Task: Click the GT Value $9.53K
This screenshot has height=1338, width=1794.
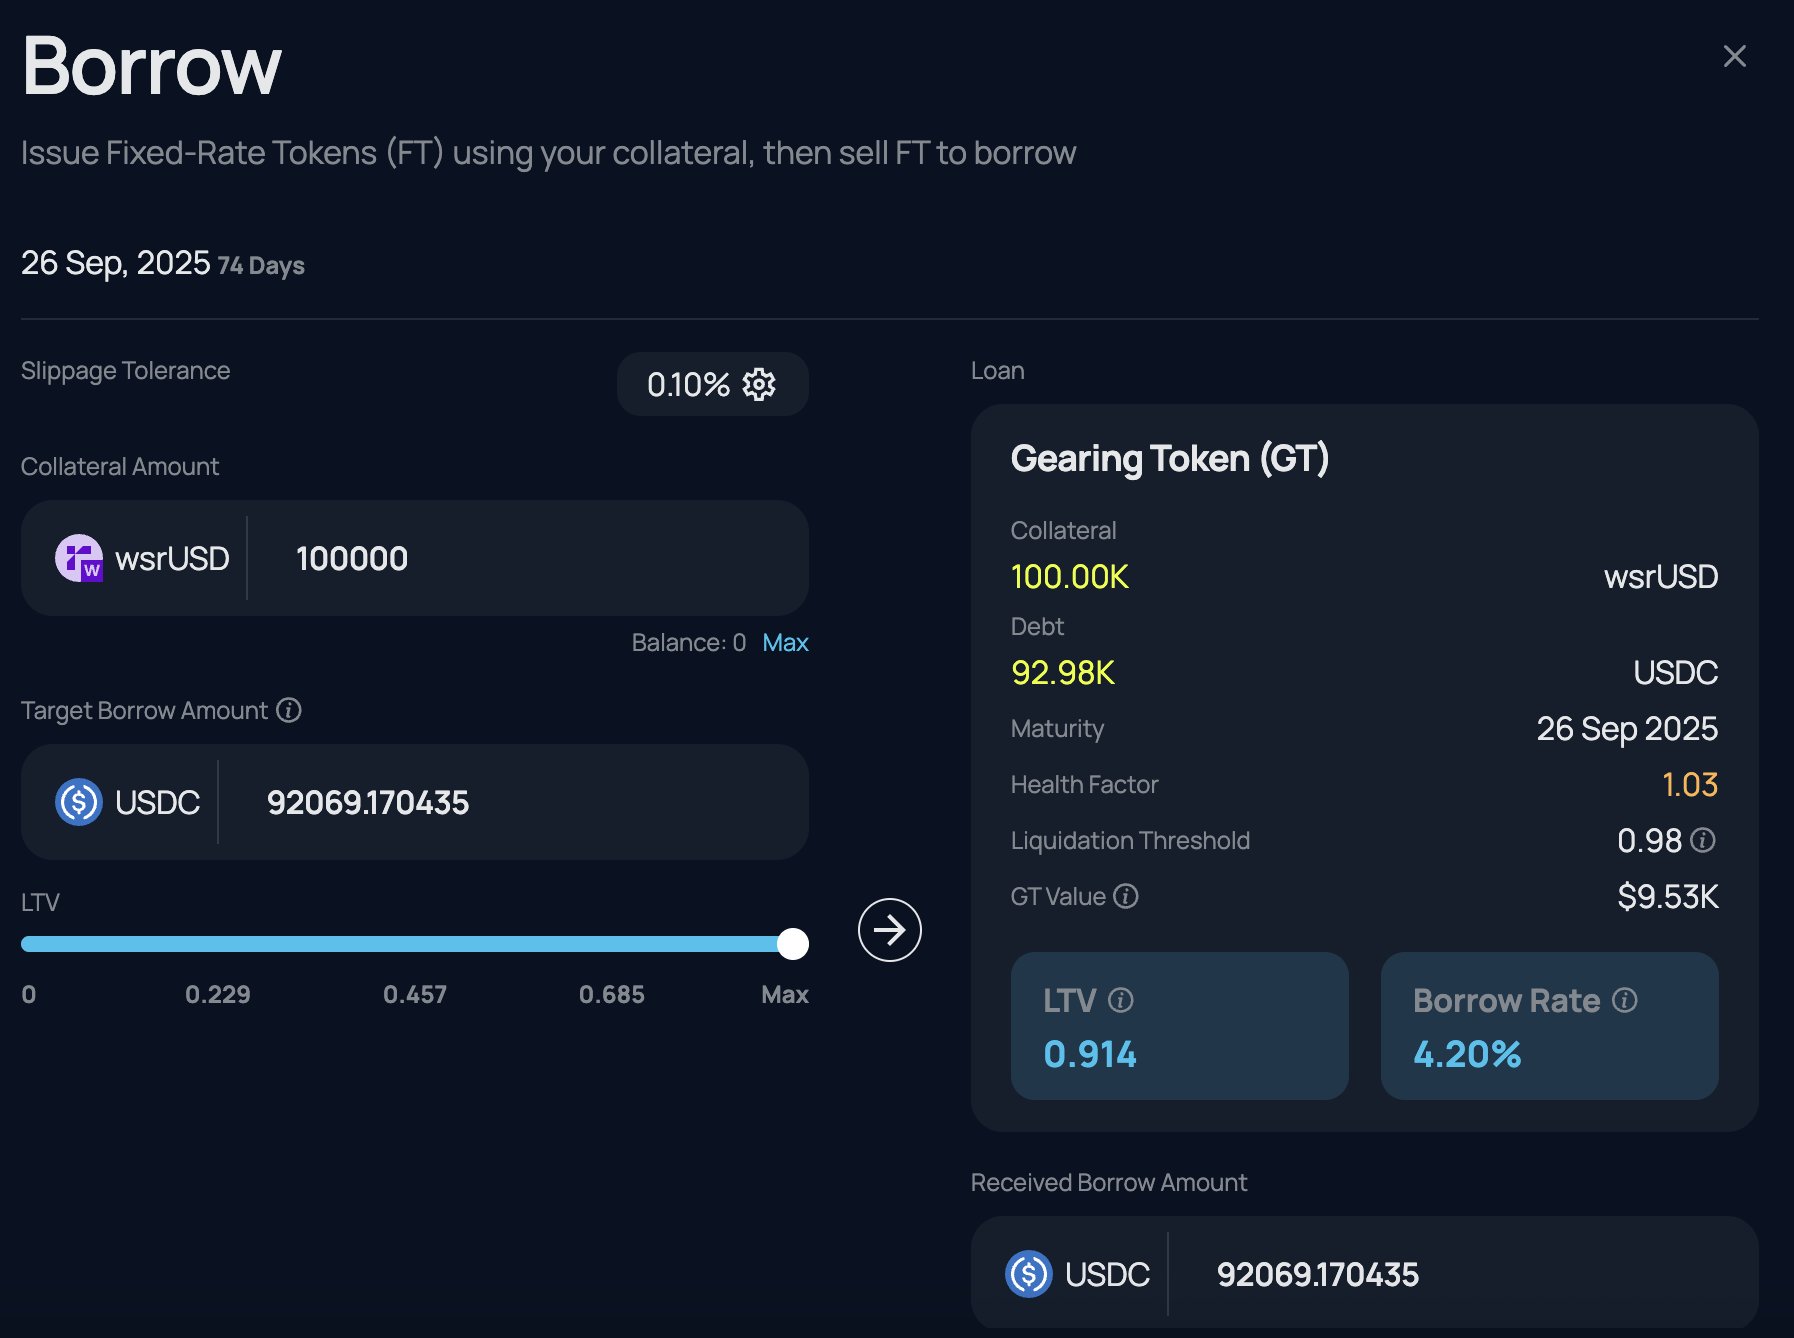Action: click(1668, 897)
